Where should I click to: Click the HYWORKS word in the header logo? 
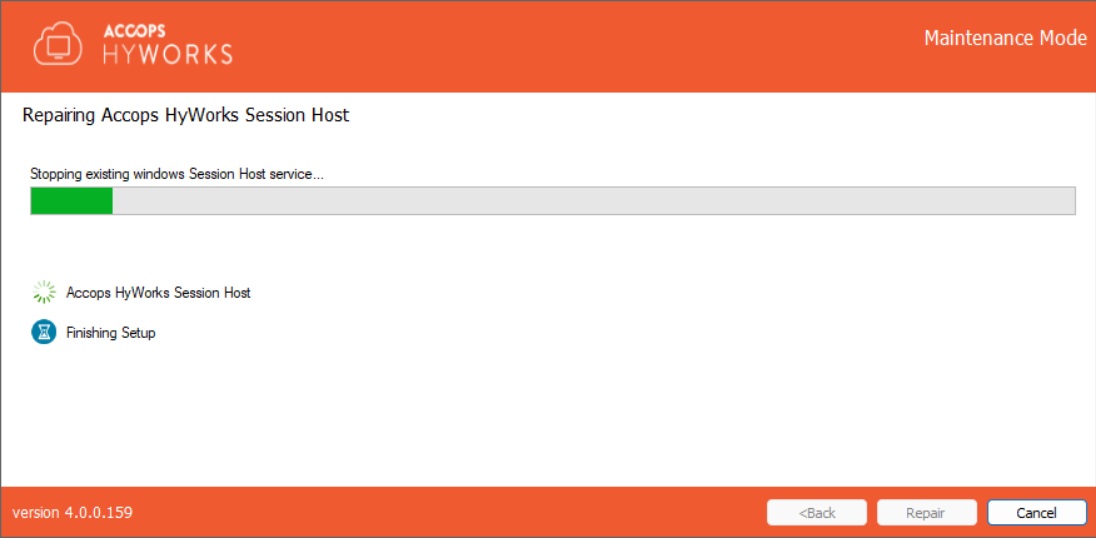click(168, 54)
